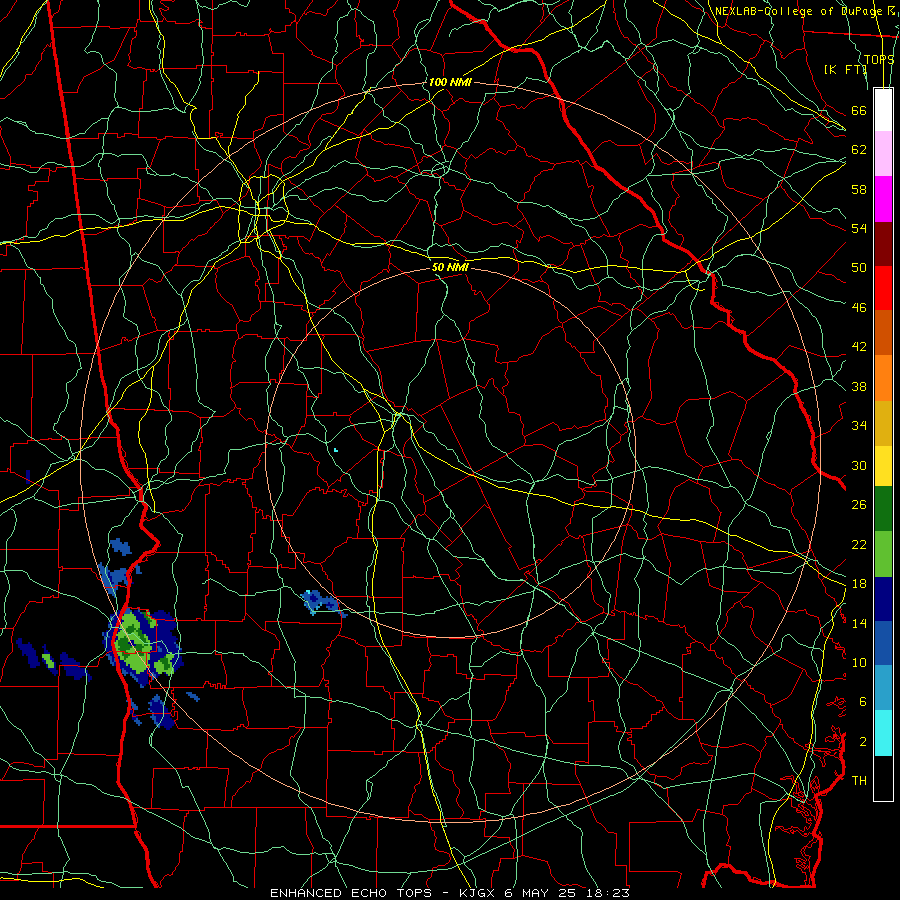Click the legend value 30
Screen dimensions: 900x900
pos(859,465)
